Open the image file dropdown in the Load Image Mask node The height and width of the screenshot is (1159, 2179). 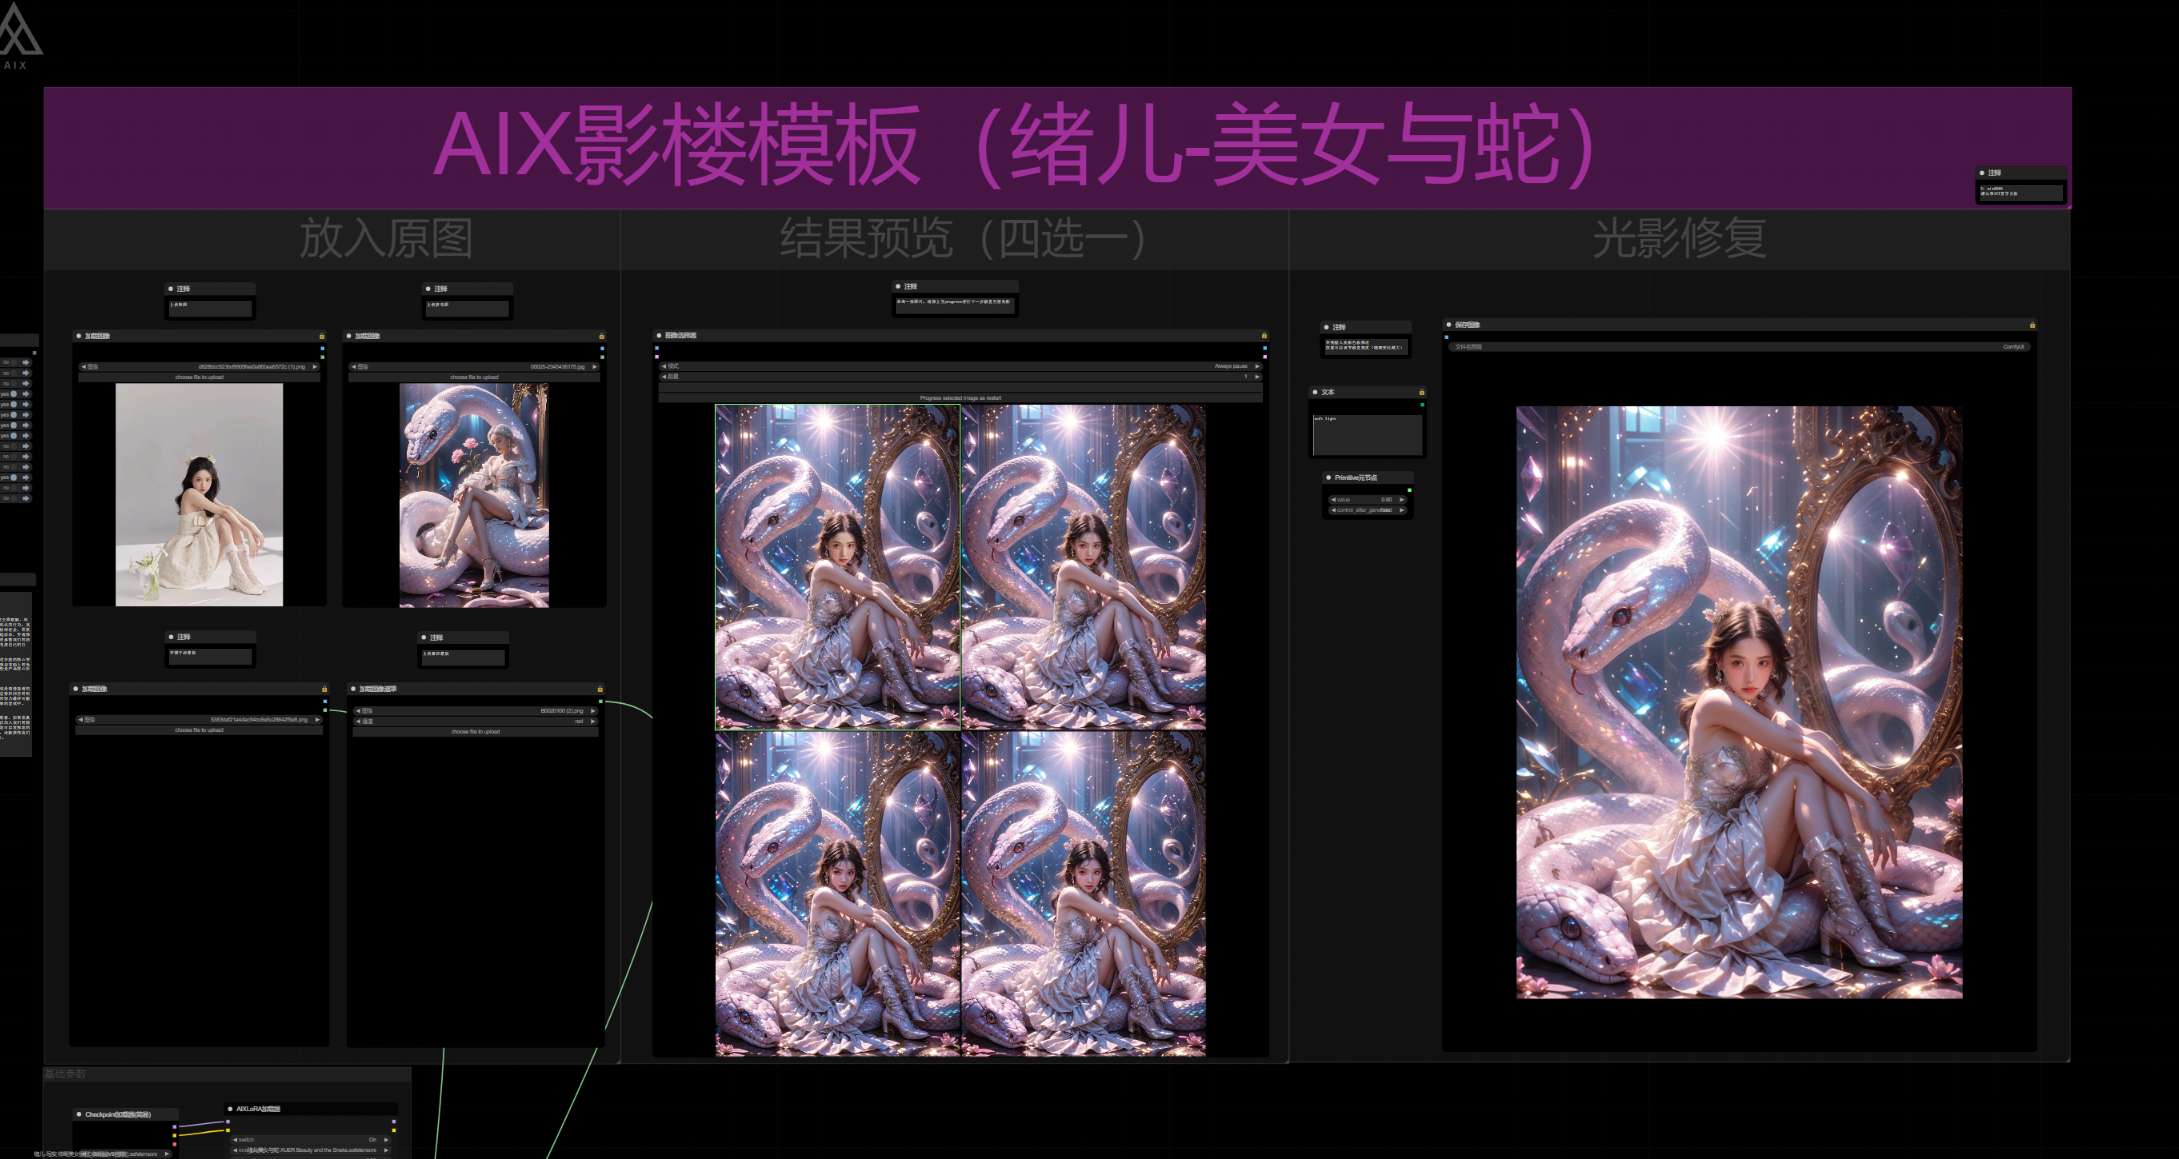click(x=476, y=711)
